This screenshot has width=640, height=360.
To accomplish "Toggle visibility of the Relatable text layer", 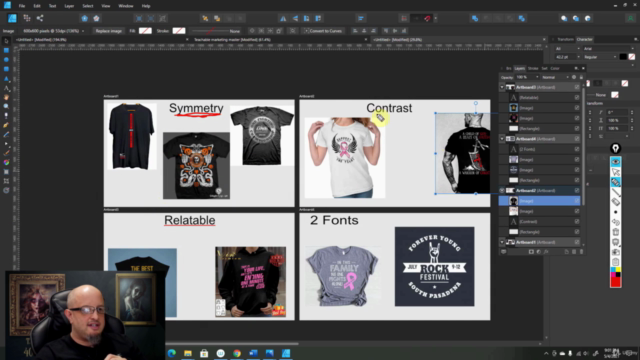I will tap(577, 98).
